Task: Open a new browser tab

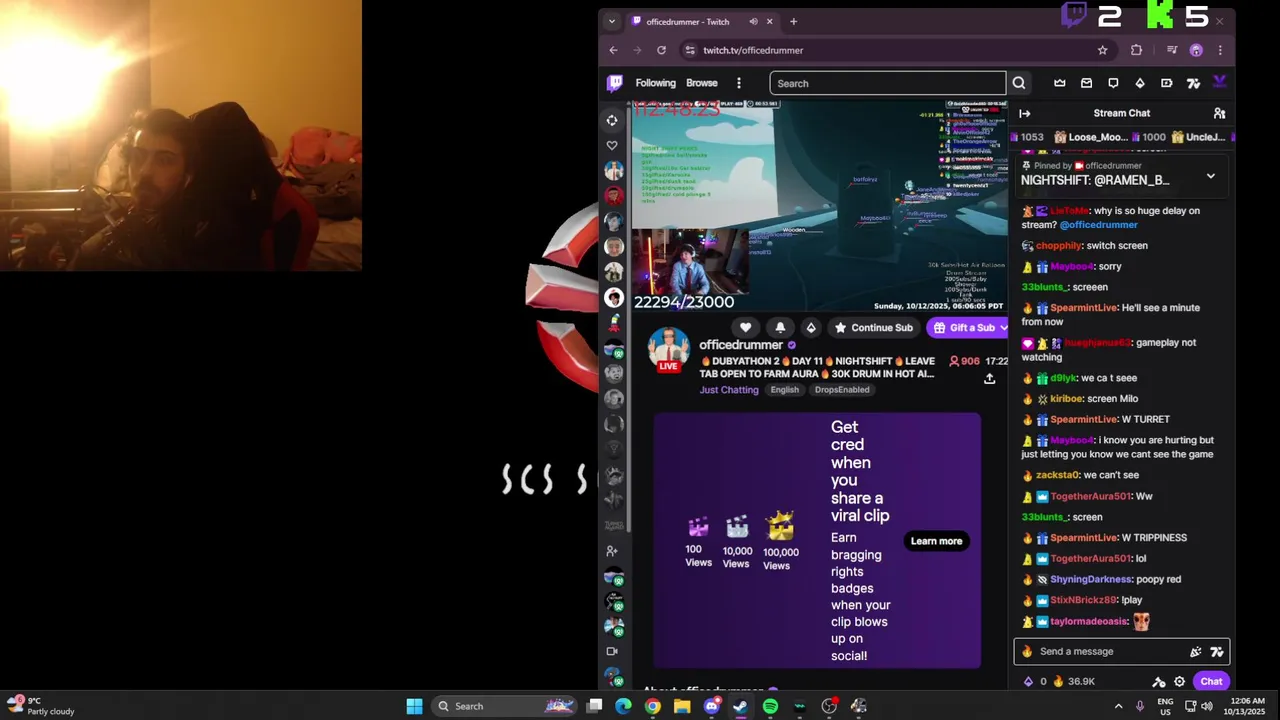Action: (793, 21)
